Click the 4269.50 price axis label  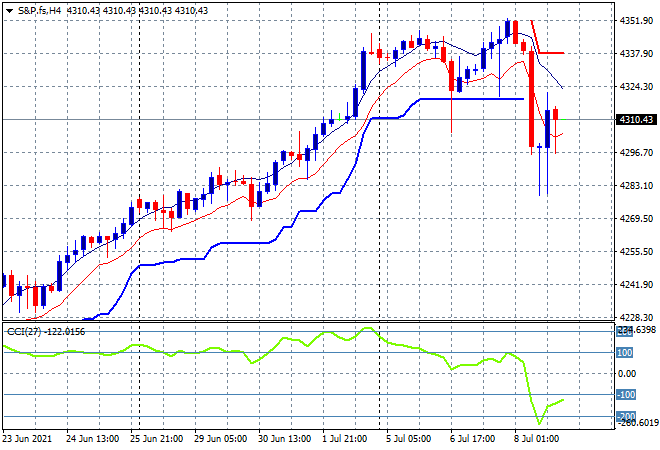(636, 218)
